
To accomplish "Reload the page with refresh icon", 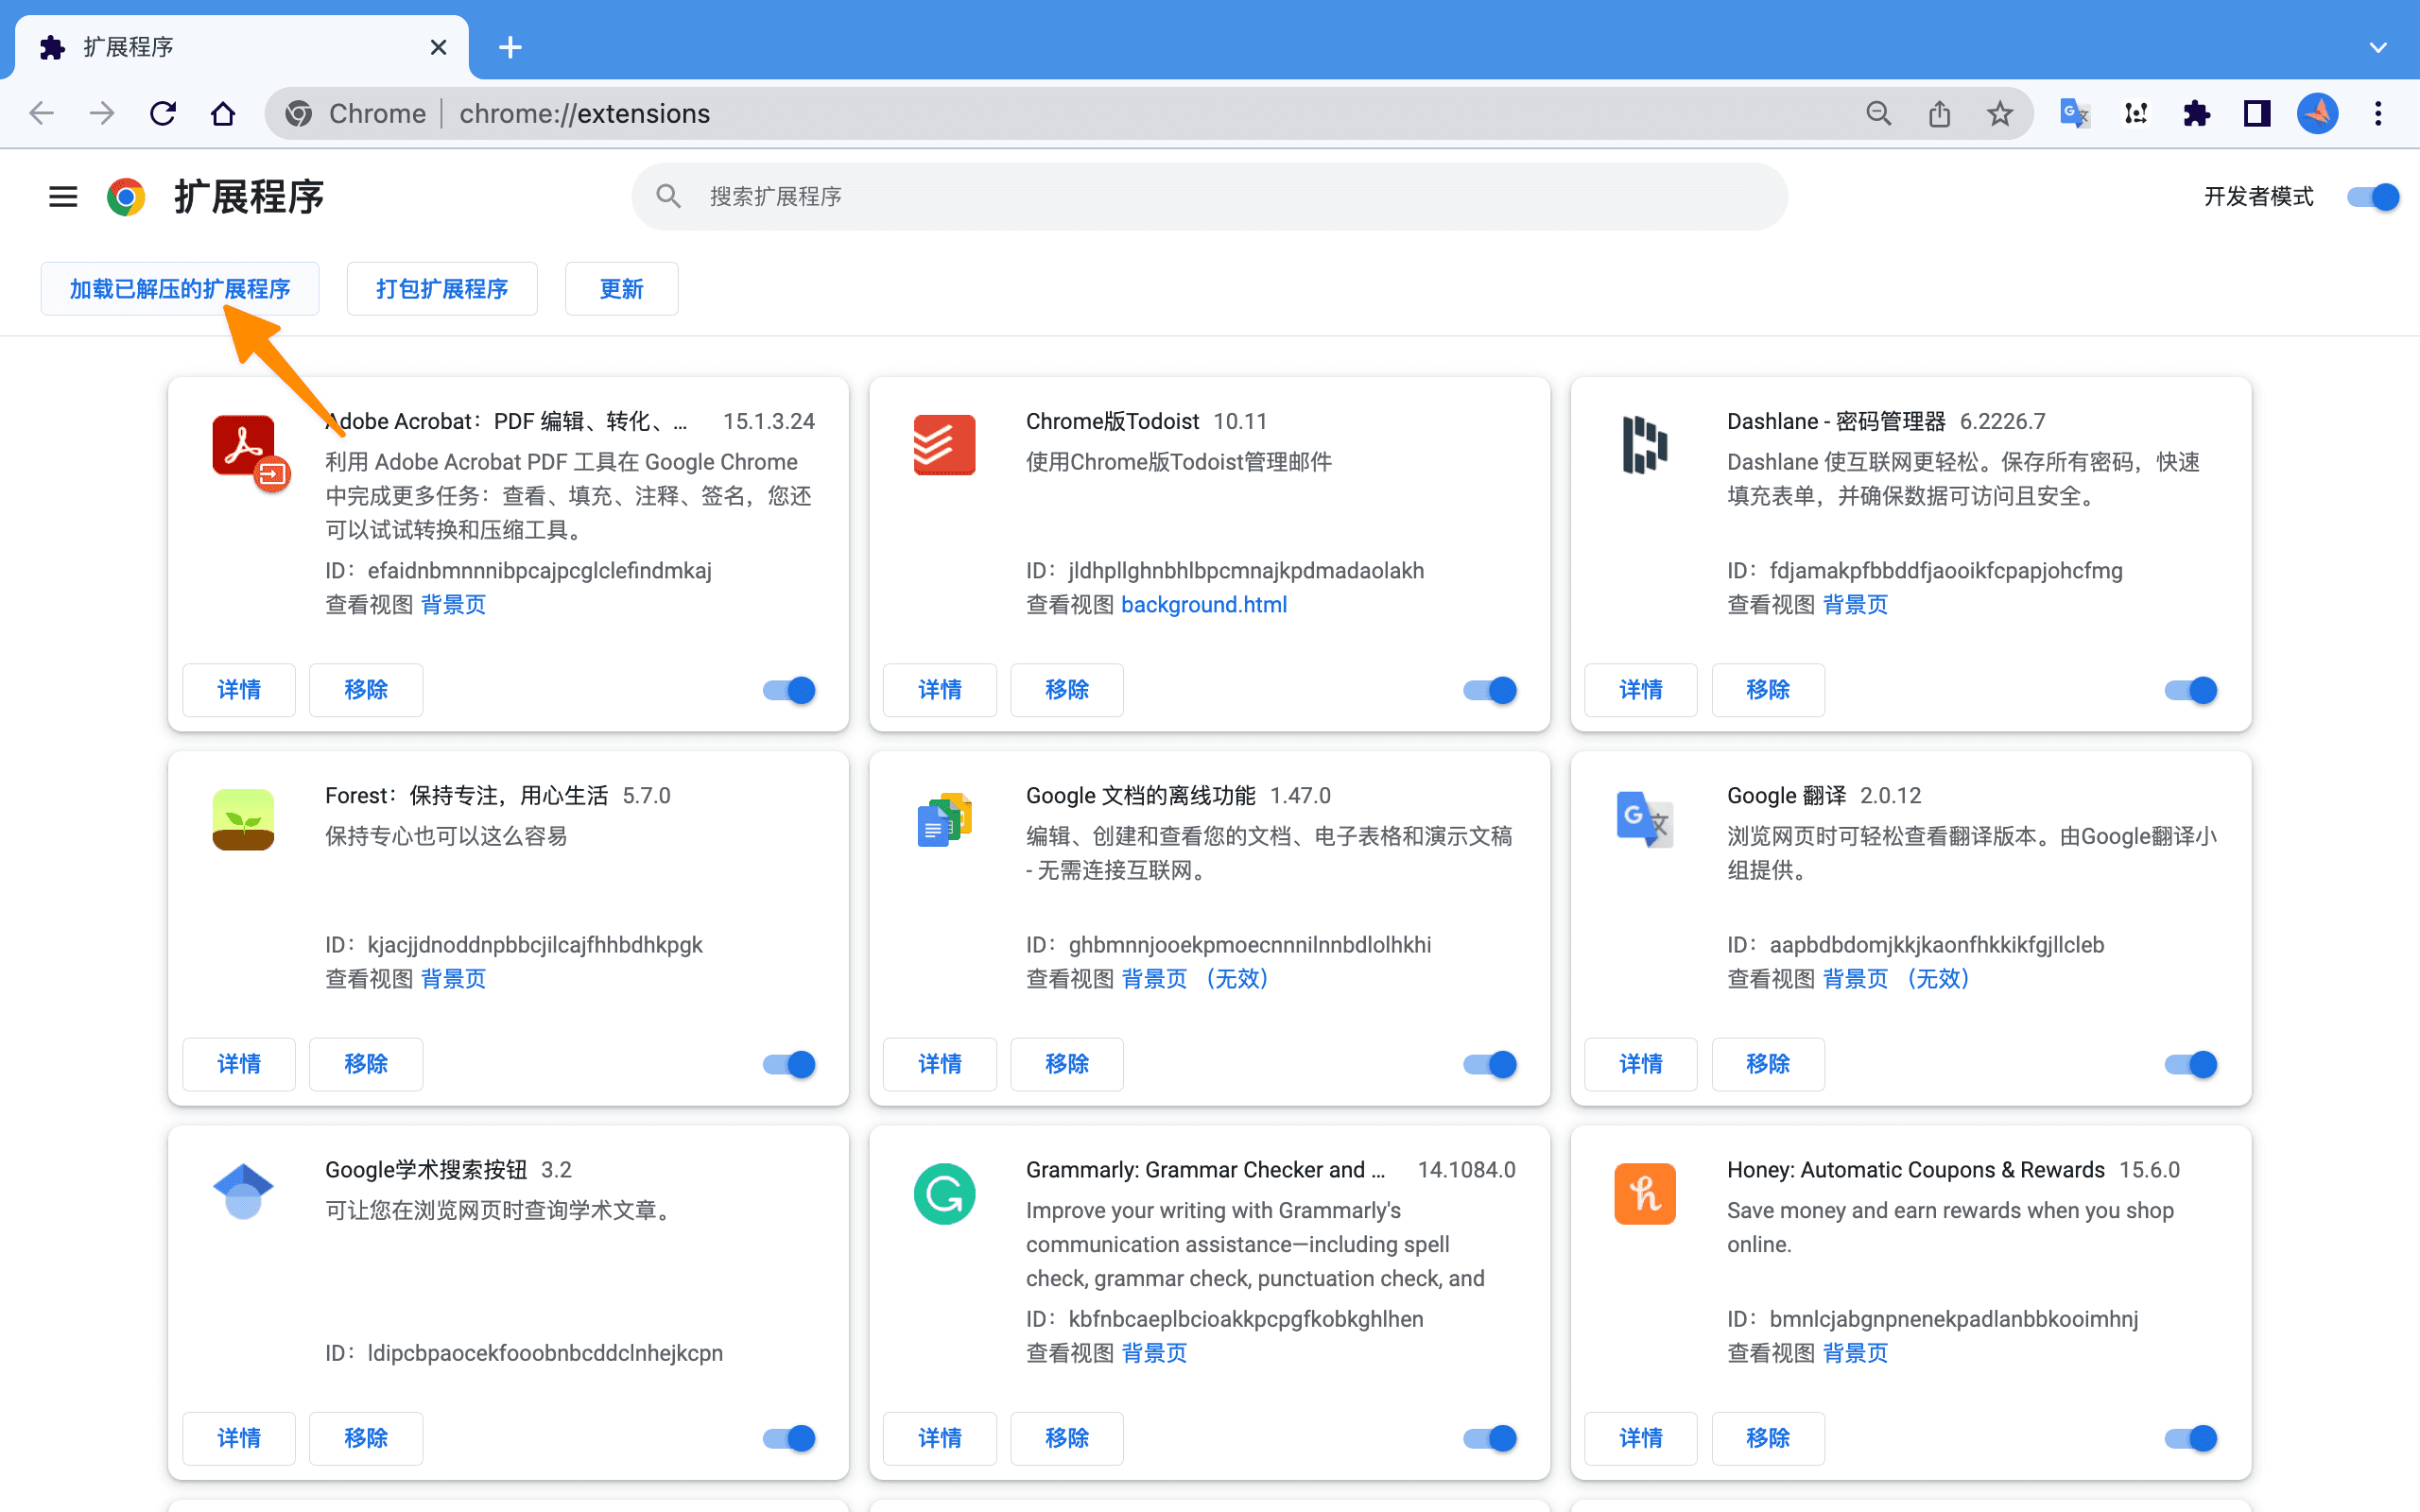I will [x=163, y=114].
